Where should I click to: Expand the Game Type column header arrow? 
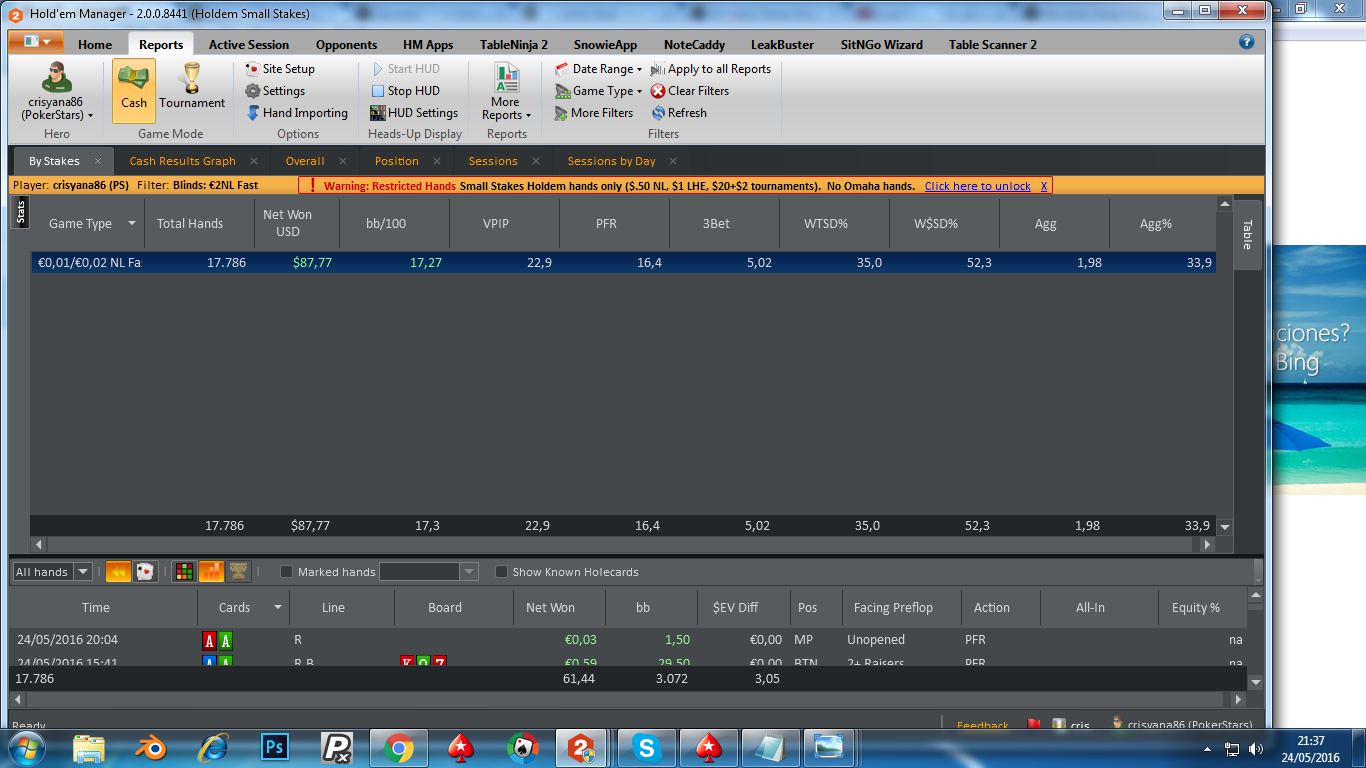[x=131, y=224]
